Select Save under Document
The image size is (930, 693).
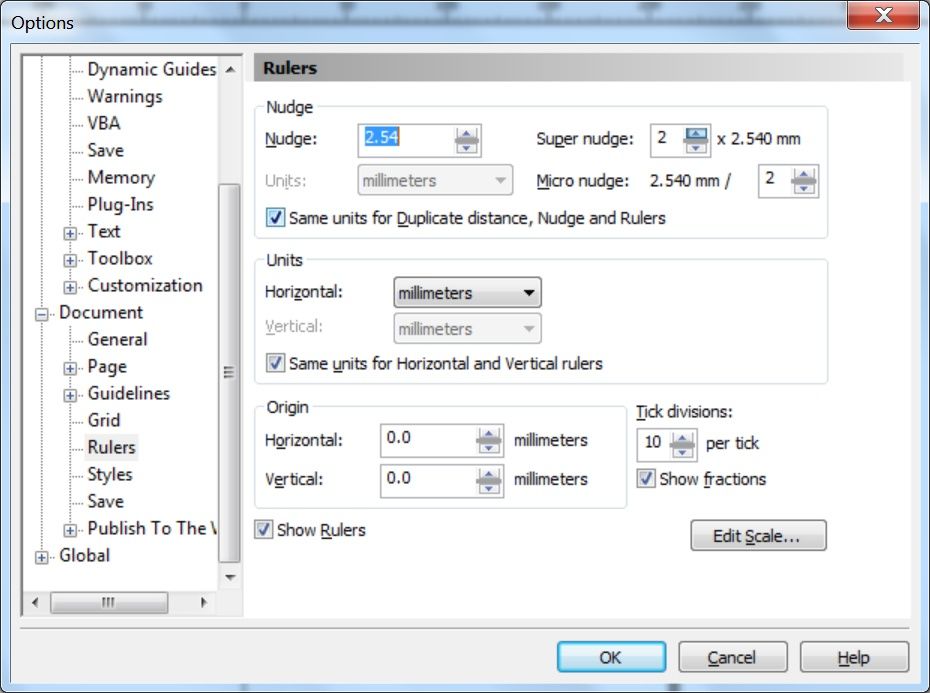tap(106, 501)
